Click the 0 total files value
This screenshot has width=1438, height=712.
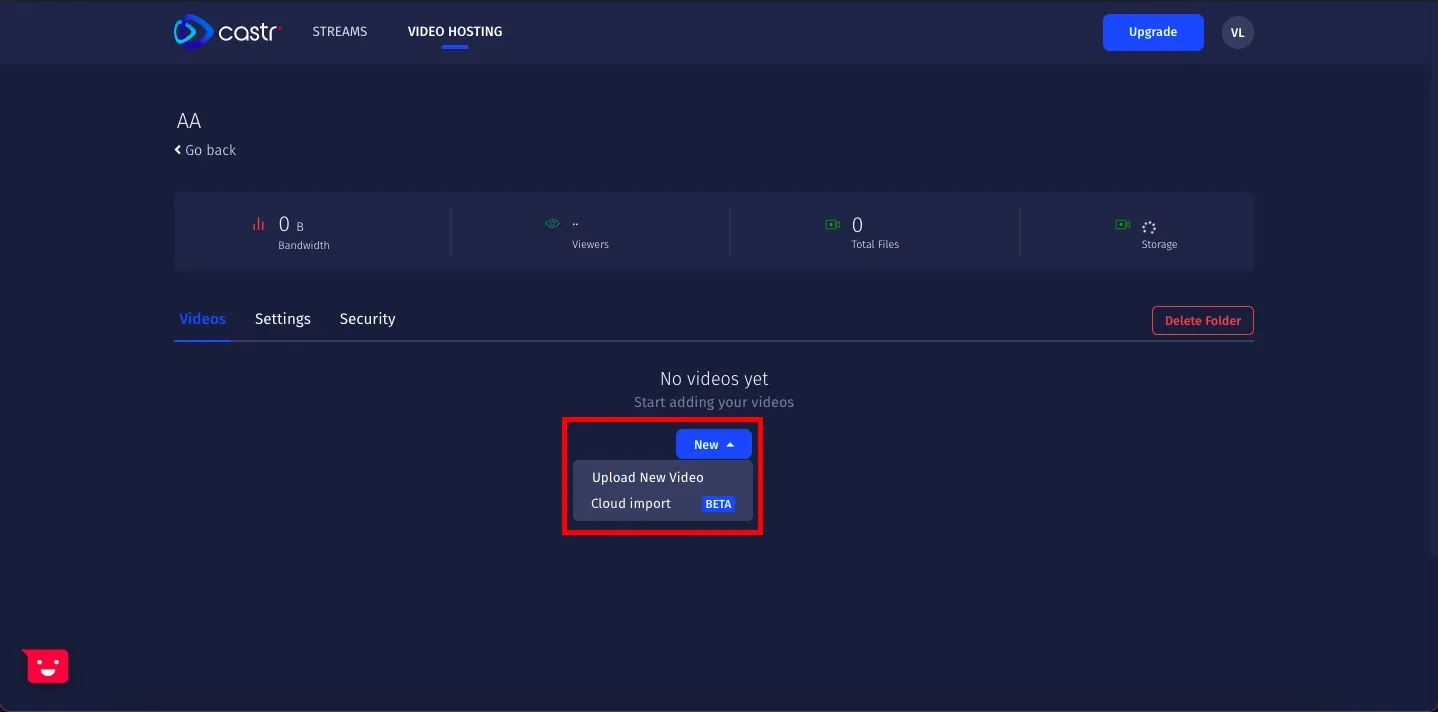pos(857,225)
